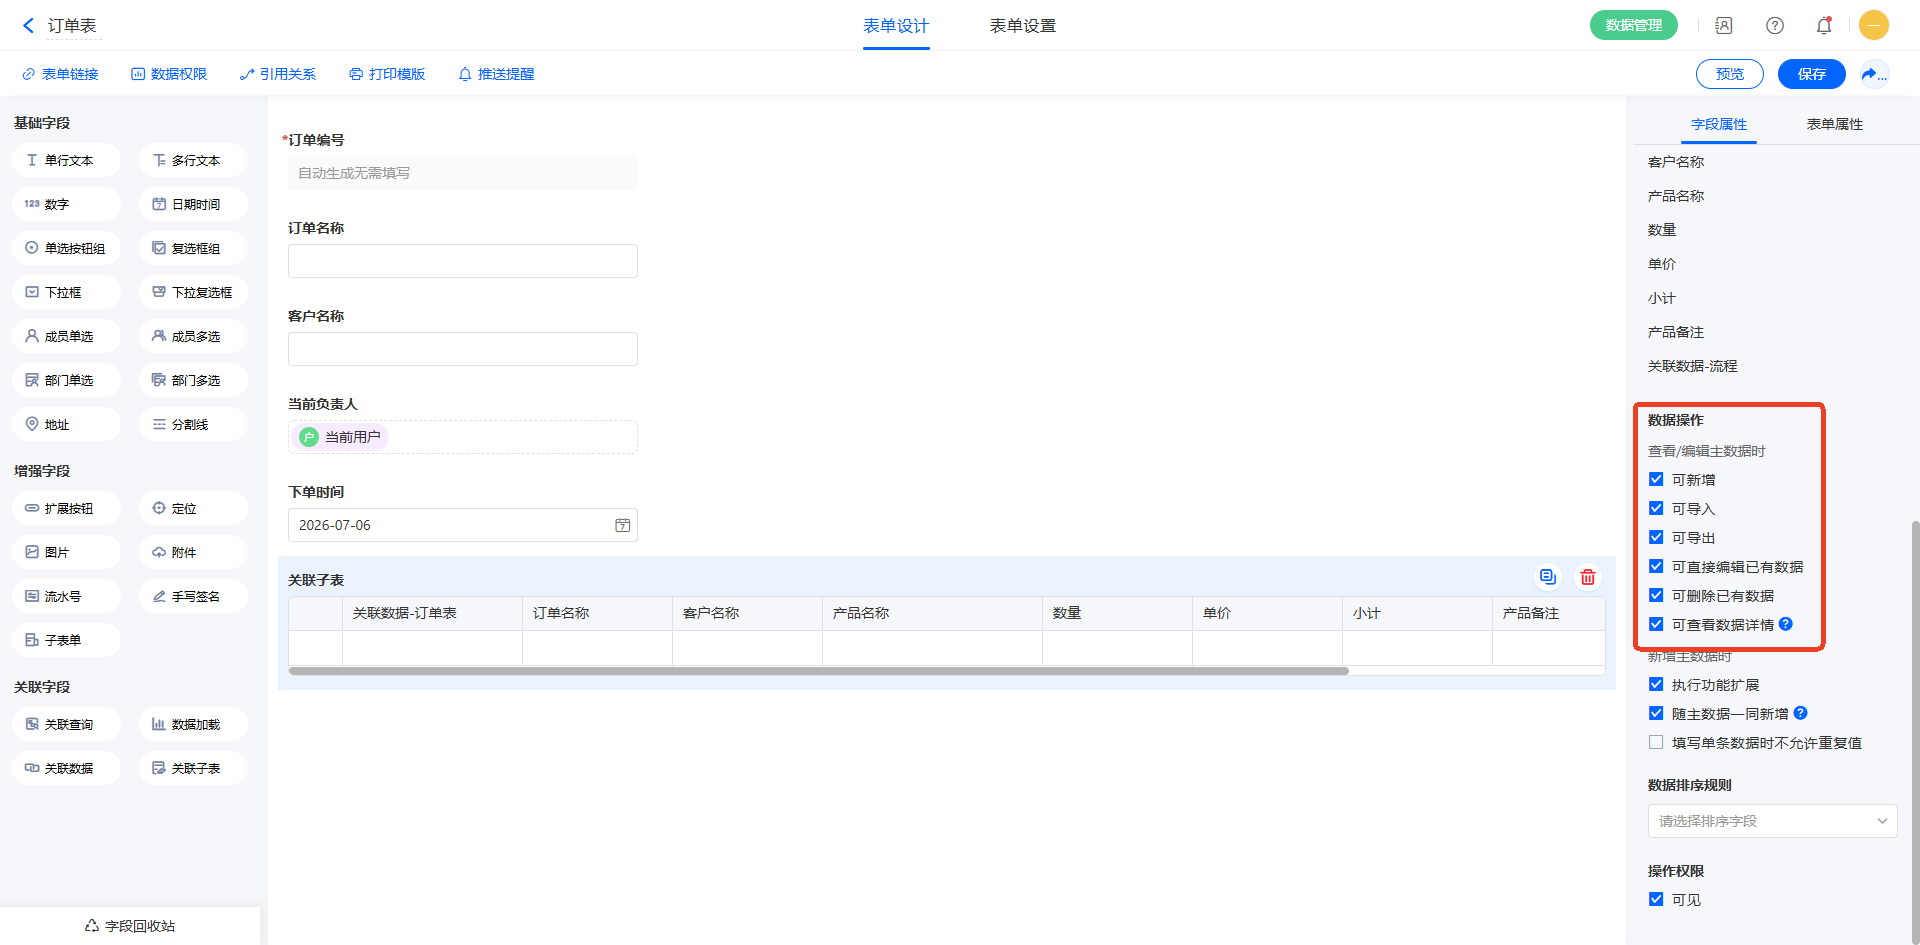This screenshot has height=945, width=1920.
Task: Click 关联数据-流程 in field list
Action: 1693,366
